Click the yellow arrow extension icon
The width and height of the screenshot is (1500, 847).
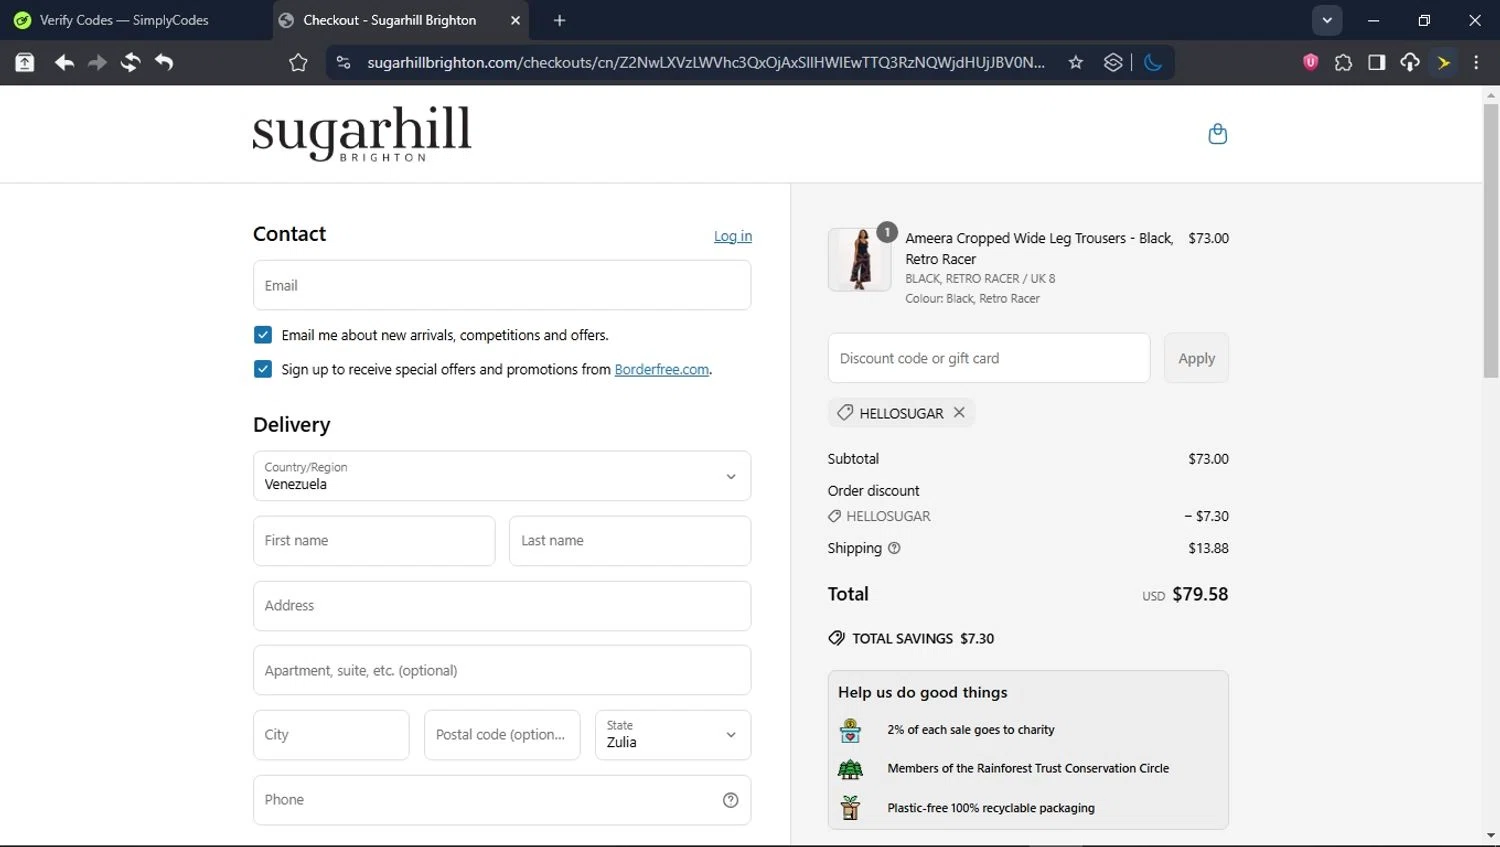point(1444,62)
